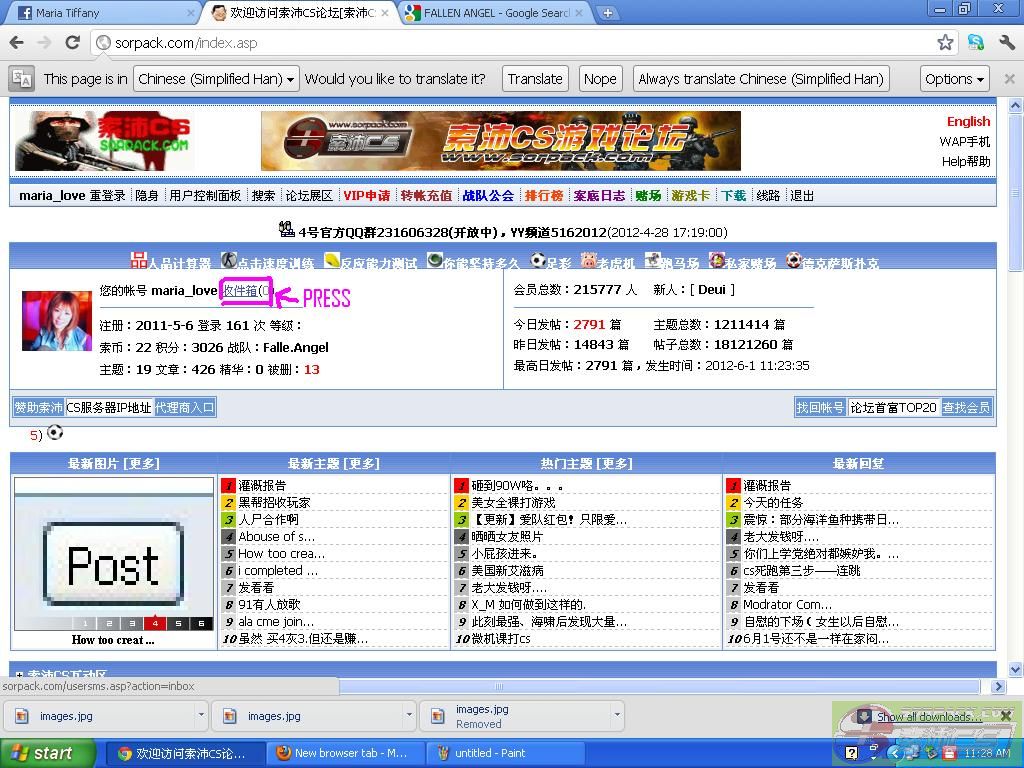The image size is (1024, 768).
Task: Select slide 4 on the image carousel
Action: 155,623
